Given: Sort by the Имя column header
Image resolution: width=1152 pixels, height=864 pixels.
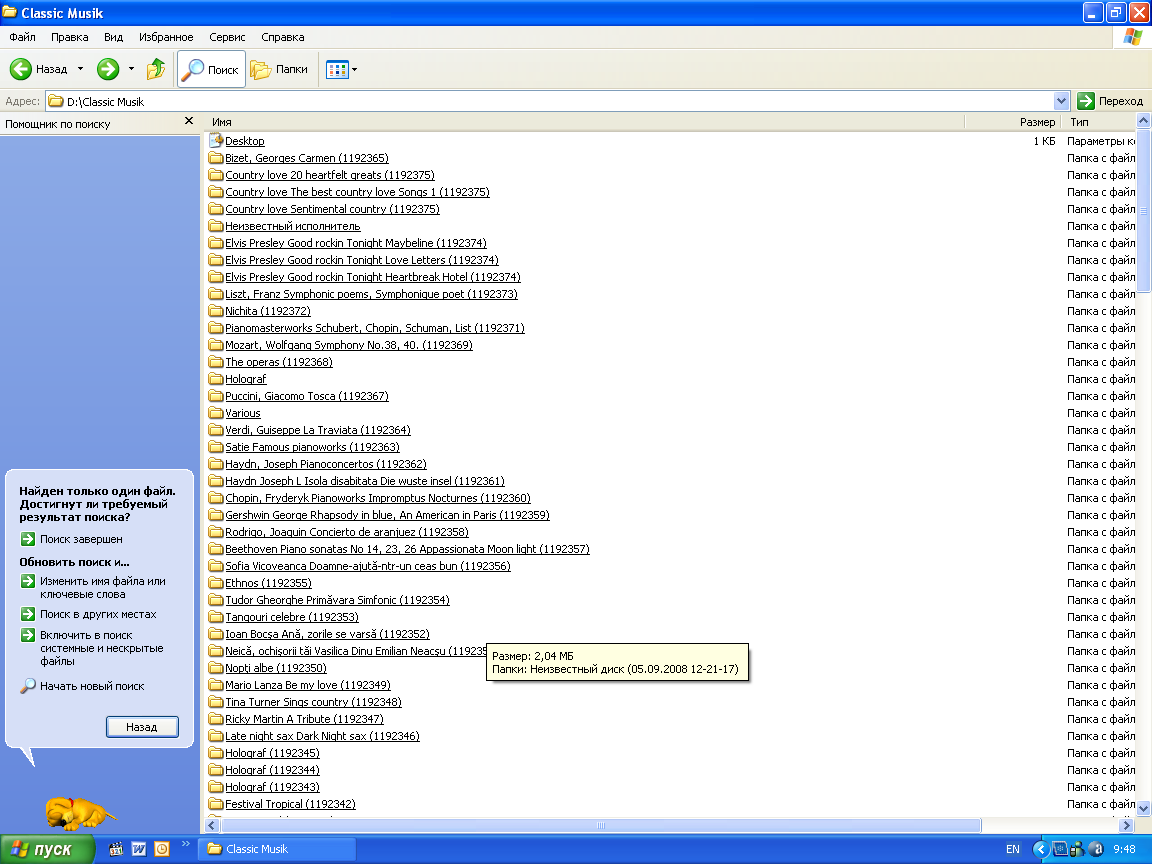Looking at the screenshot, I should (x=586, y=122).
